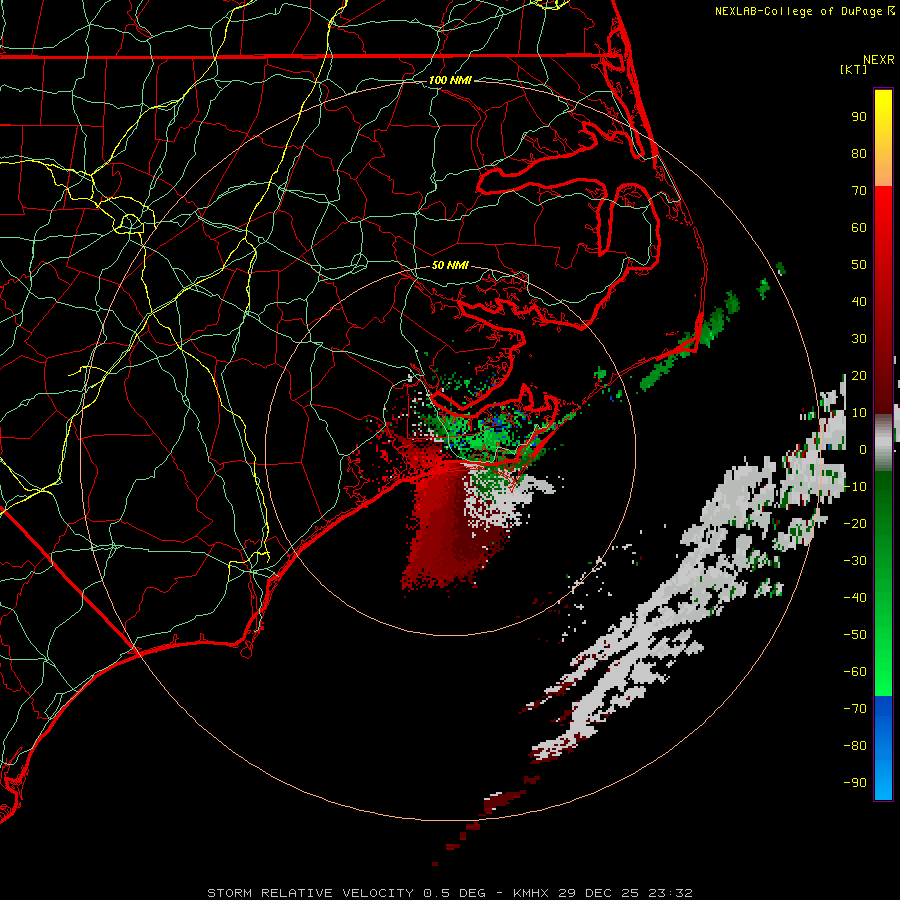Click the positive 30 scale value

point(859,339)
